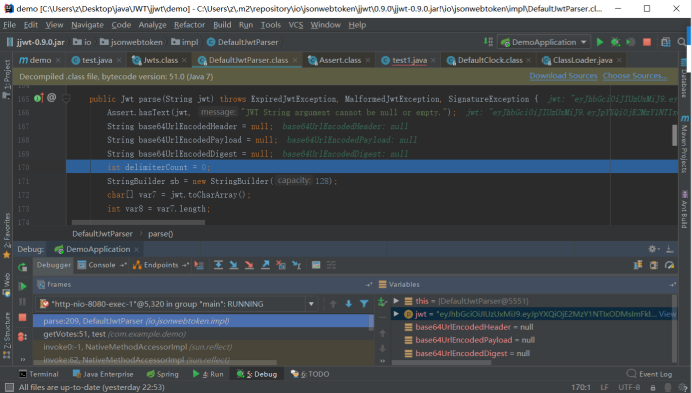Click the Build project icon left of DemoApplication
The height and width of the screenshot is (393, 692).
coord(488,42)
